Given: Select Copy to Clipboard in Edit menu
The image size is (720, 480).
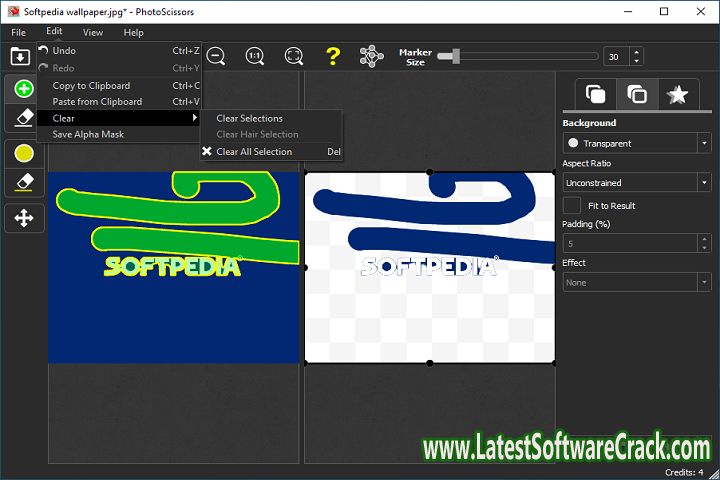Looking at the screenshot, I should 91,86.
